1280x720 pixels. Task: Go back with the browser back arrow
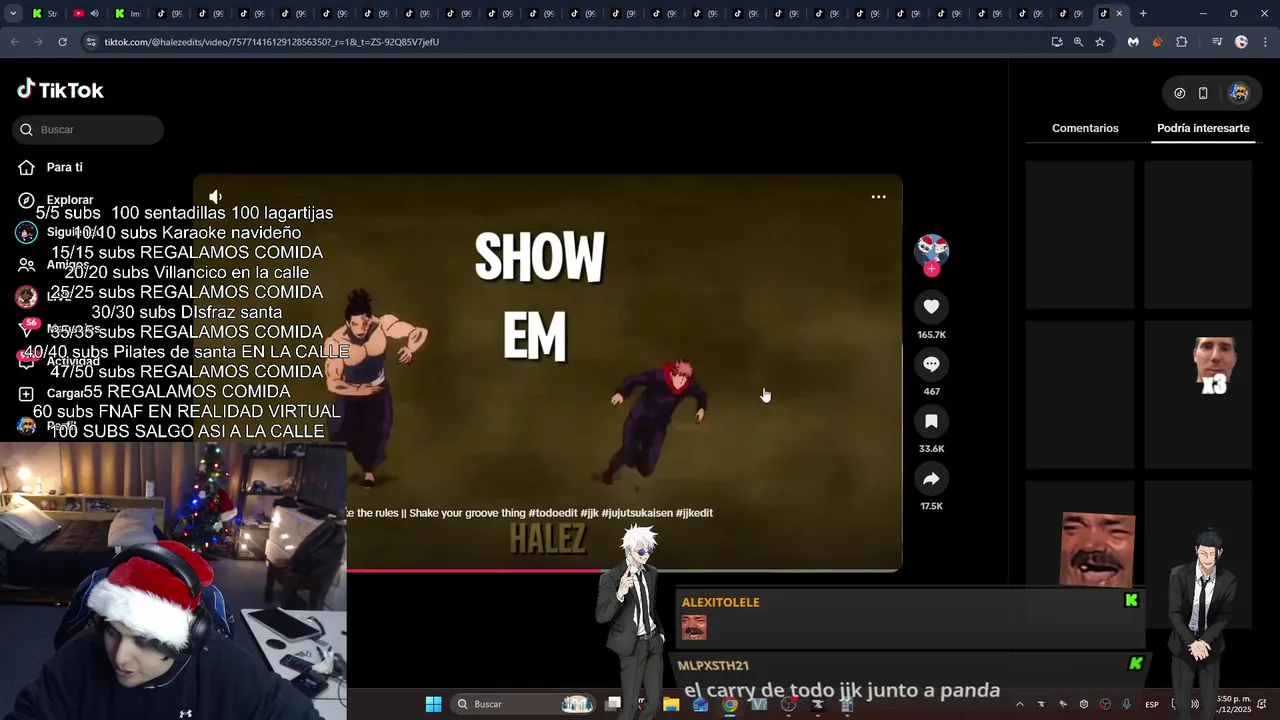[x=14, y=42]
